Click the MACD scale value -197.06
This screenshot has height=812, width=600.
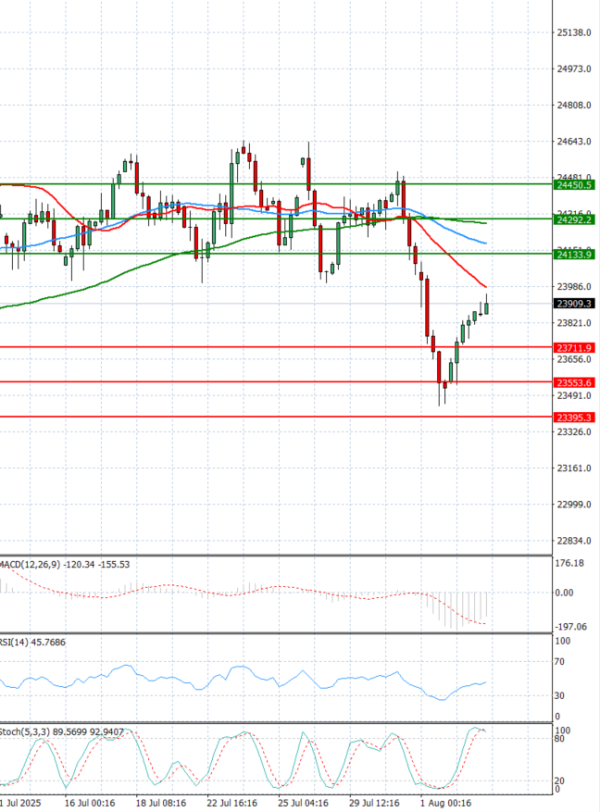(571, 627)
